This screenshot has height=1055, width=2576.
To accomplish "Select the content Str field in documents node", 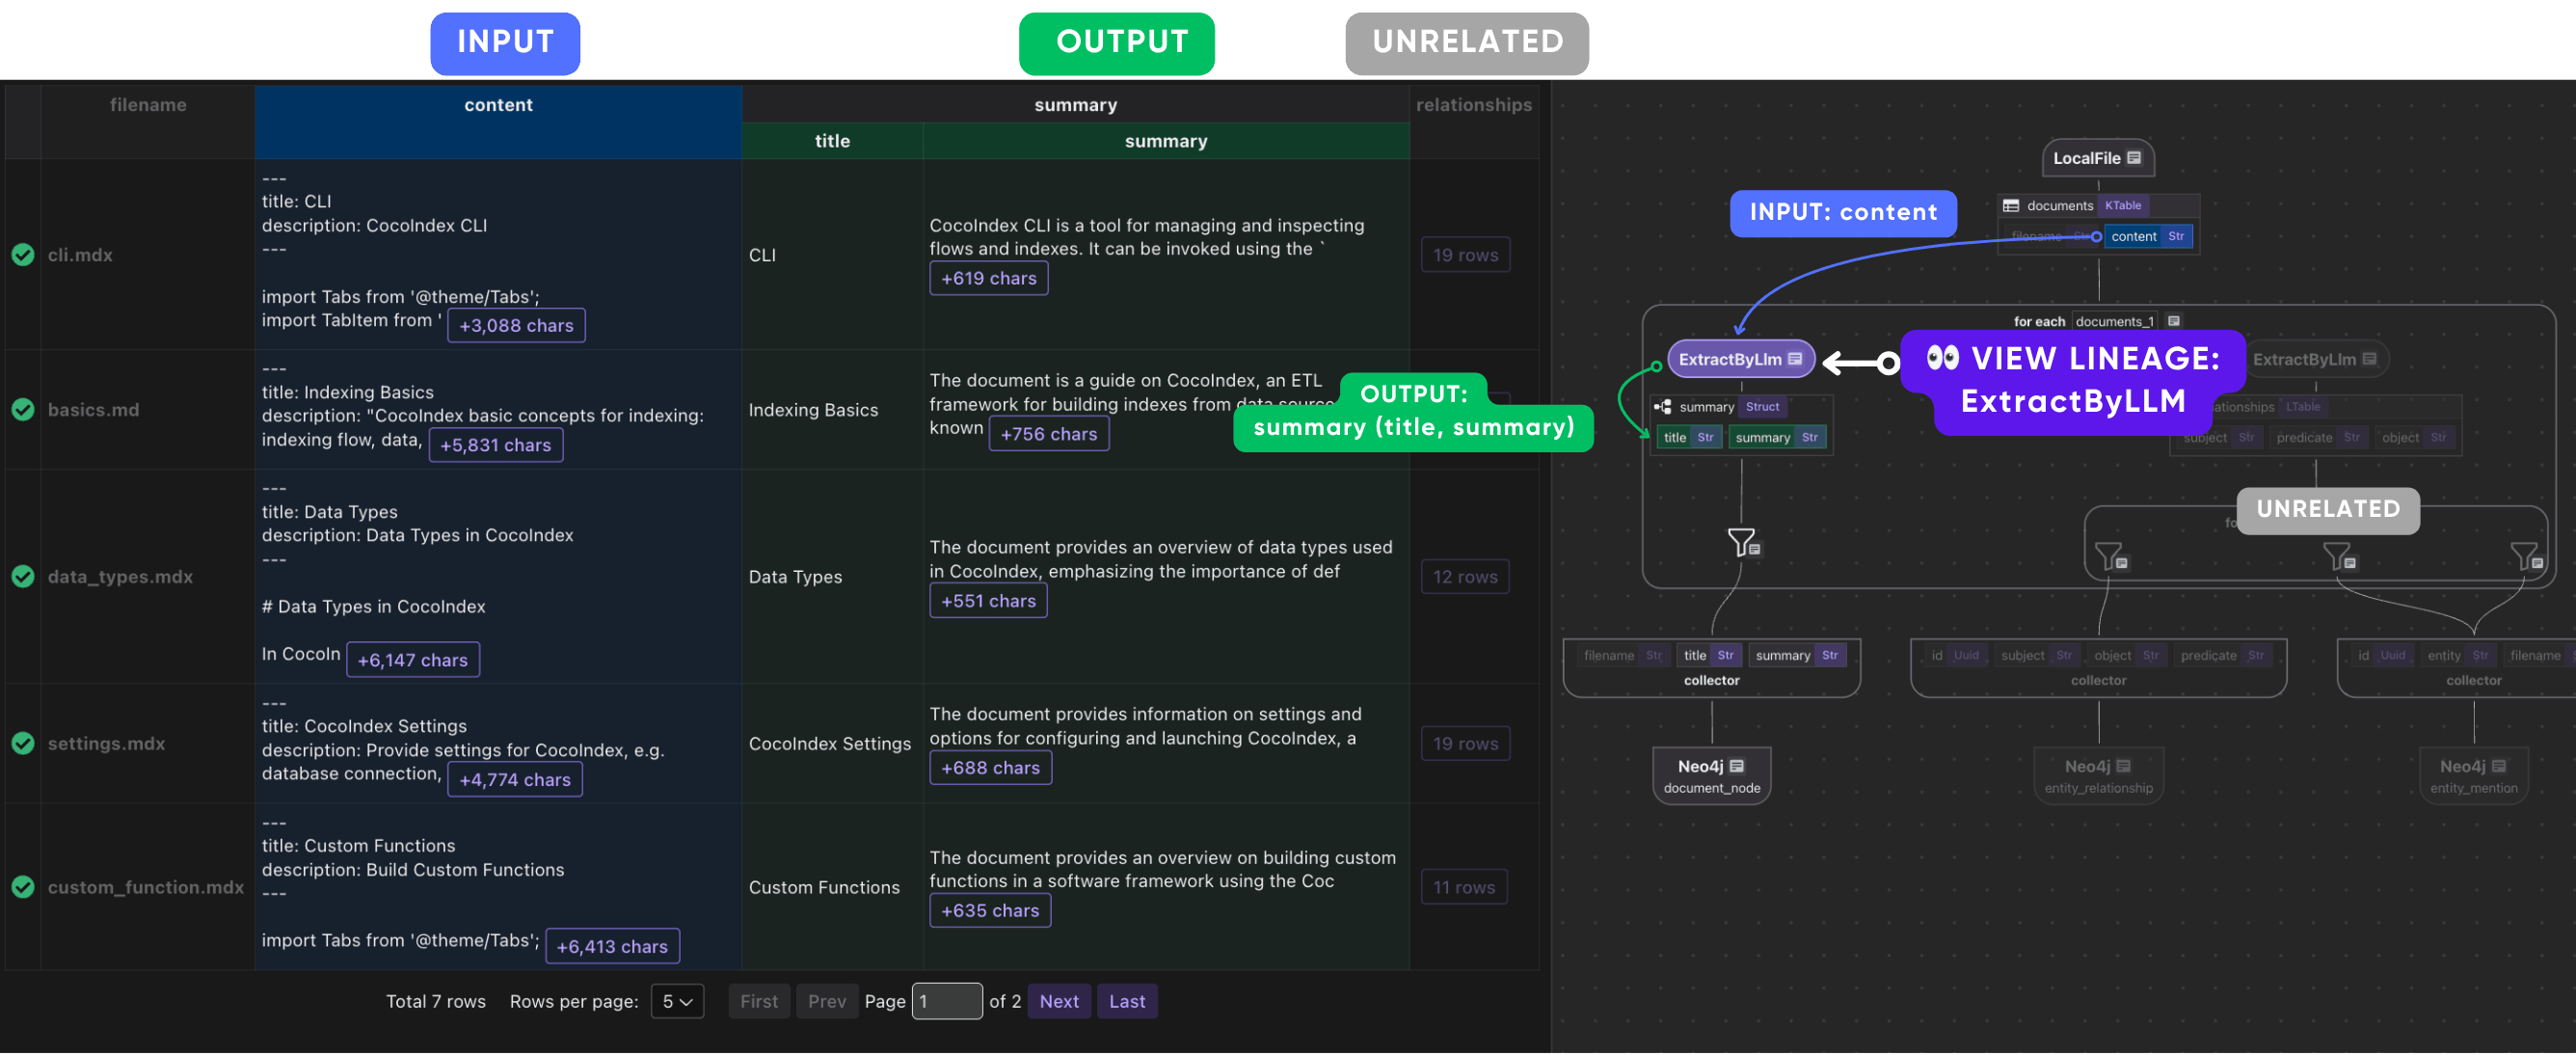I will [2148, 237].
